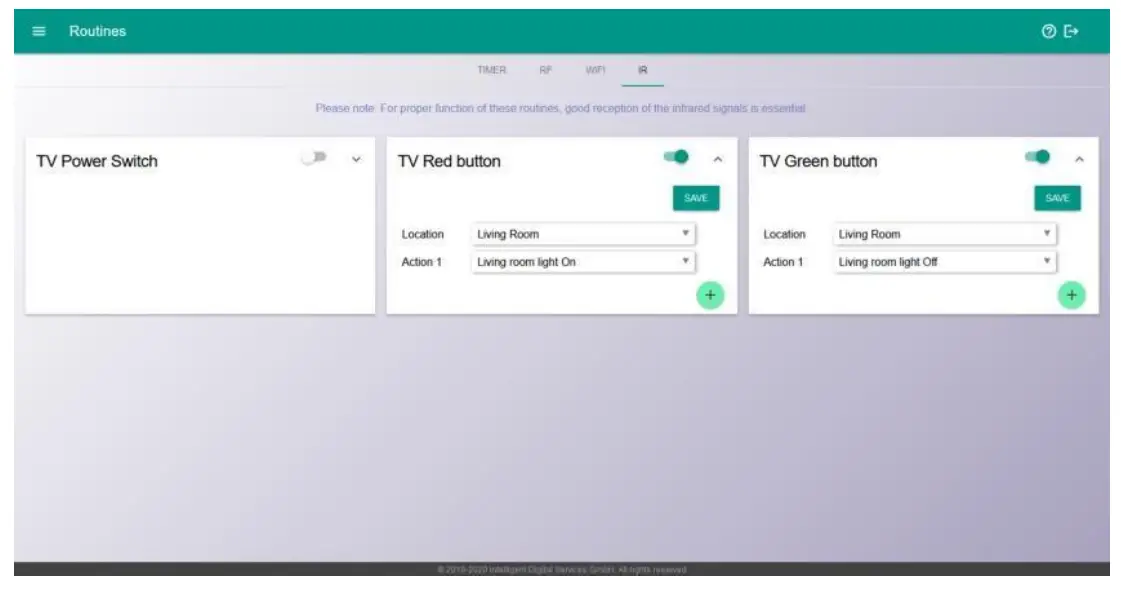The height and width of the screenshot is (591, 1121).
Task: Open Action 1 dropdown showing Living room light On
Action: click(583, 262)
